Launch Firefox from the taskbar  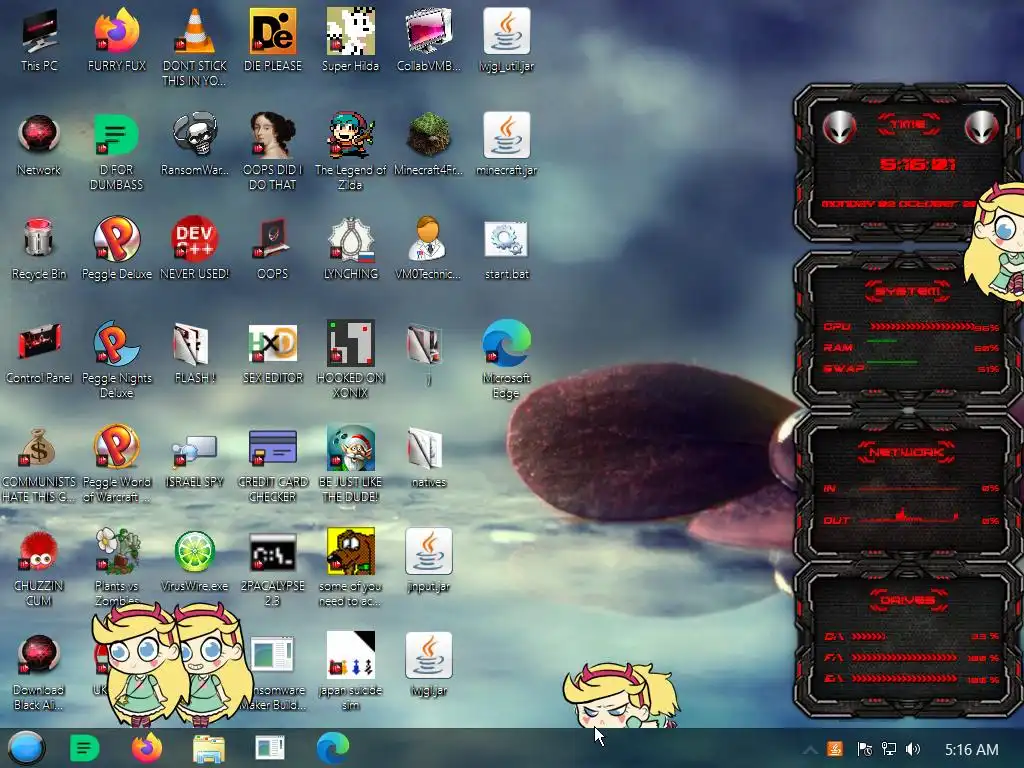[x=147, y=748]
